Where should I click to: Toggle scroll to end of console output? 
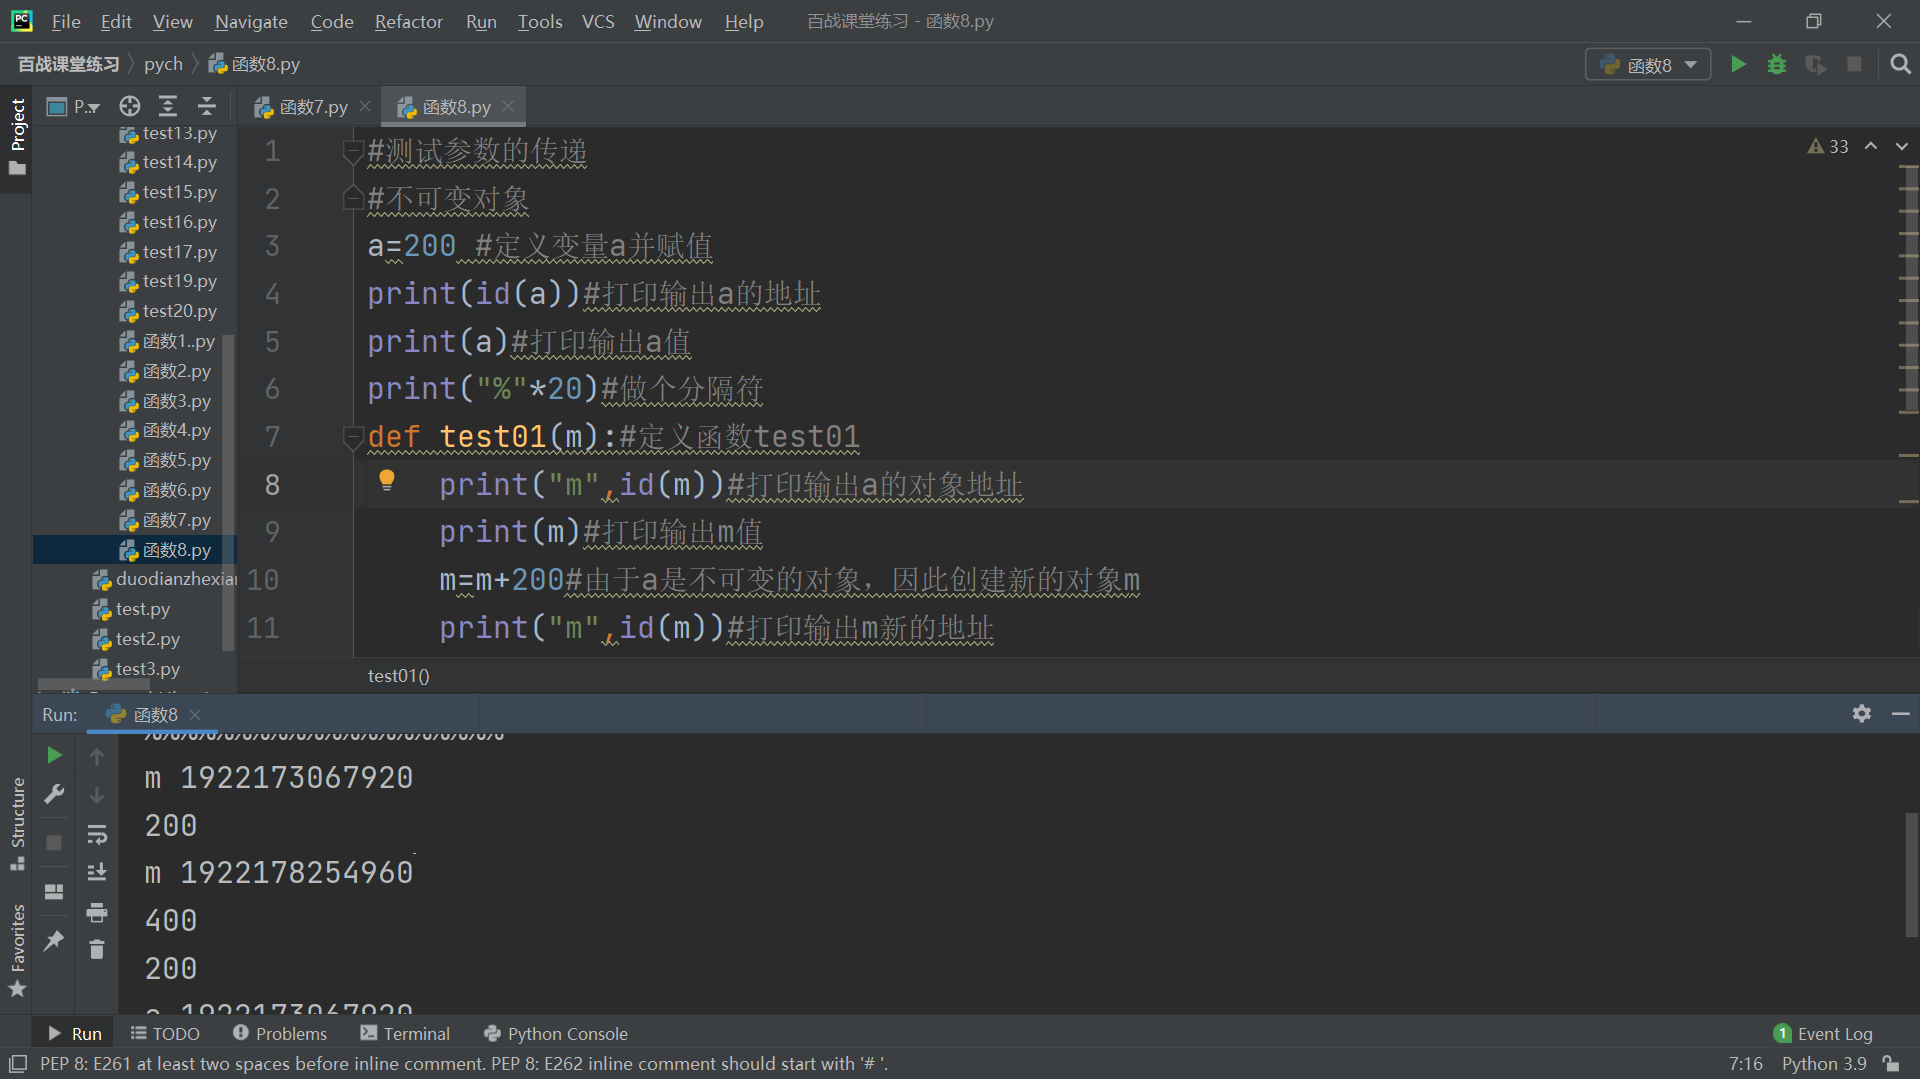pyautogui.click(x=97, y=872)
